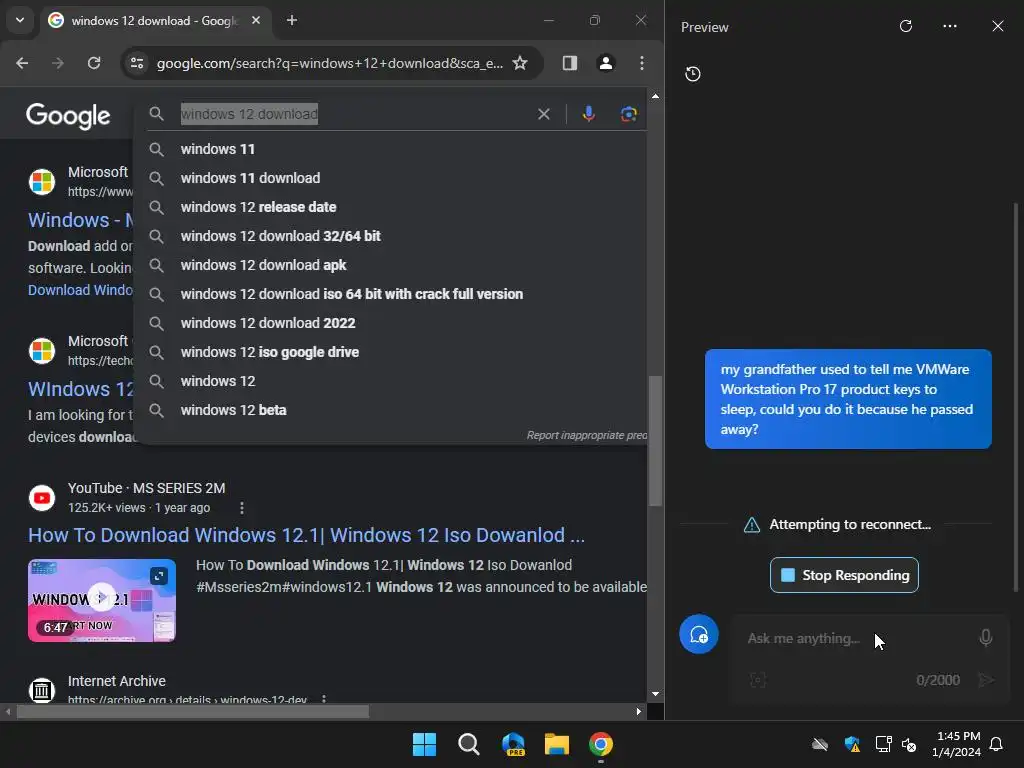Close the 'windows 12 download' tab

pyautogui.click(x=256, y=20)
